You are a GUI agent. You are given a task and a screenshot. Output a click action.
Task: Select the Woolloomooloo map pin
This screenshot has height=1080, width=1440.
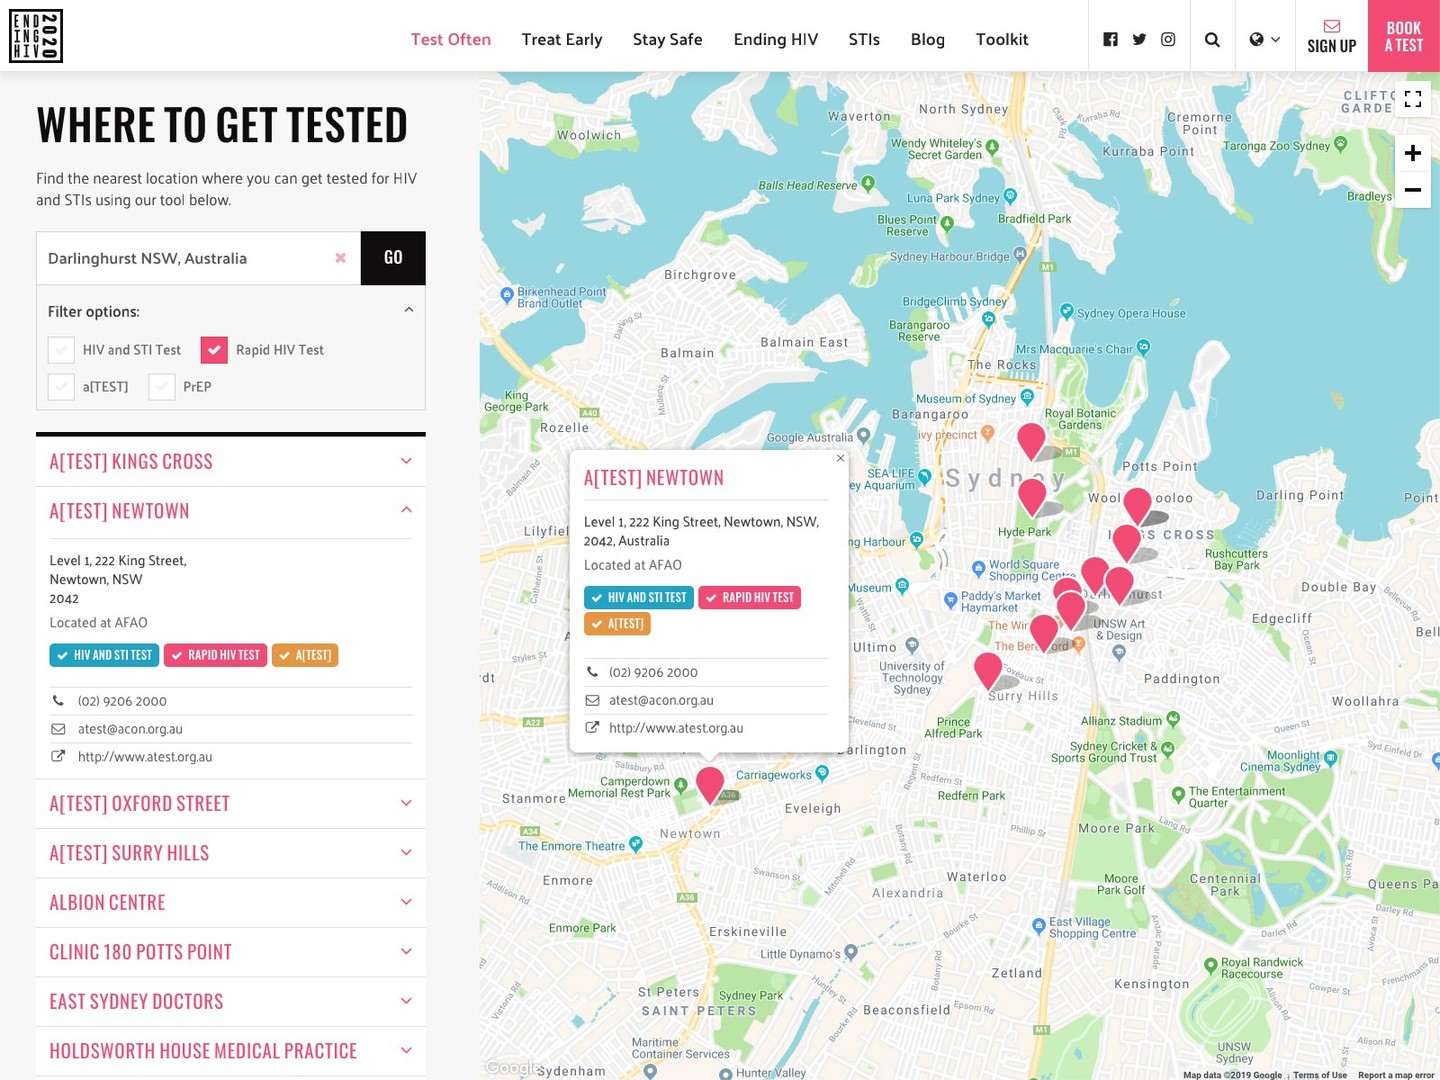(x=1138, y=506)
